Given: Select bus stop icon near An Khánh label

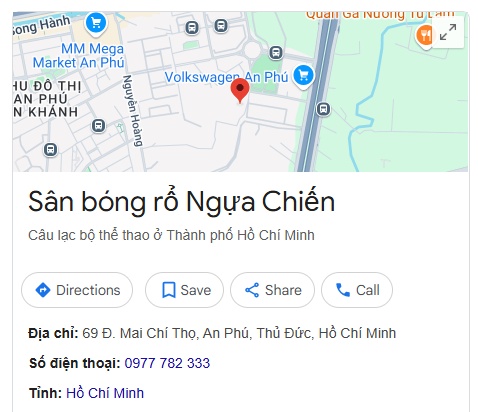Looking at the screenshot, I should (98, 126).
